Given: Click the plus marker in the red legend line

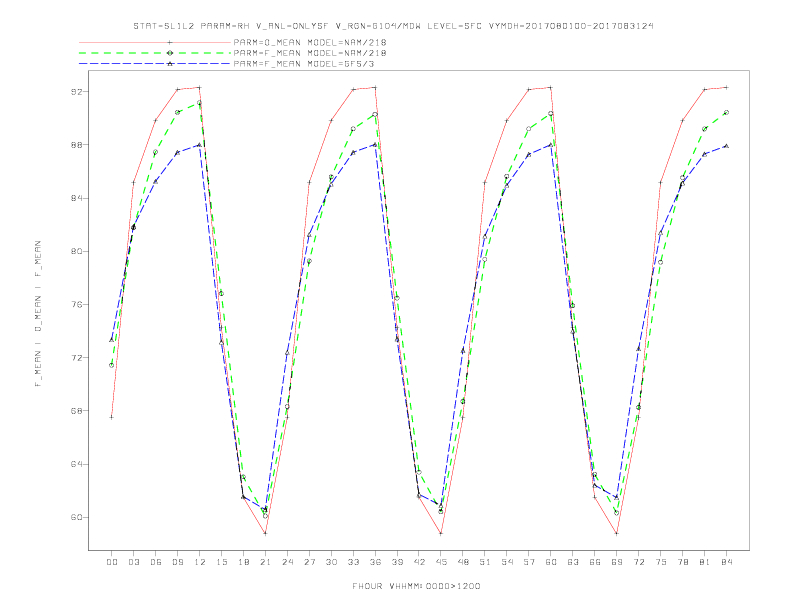Looking at the screenshot, I should pyautogui.click(x=170, y=42).
